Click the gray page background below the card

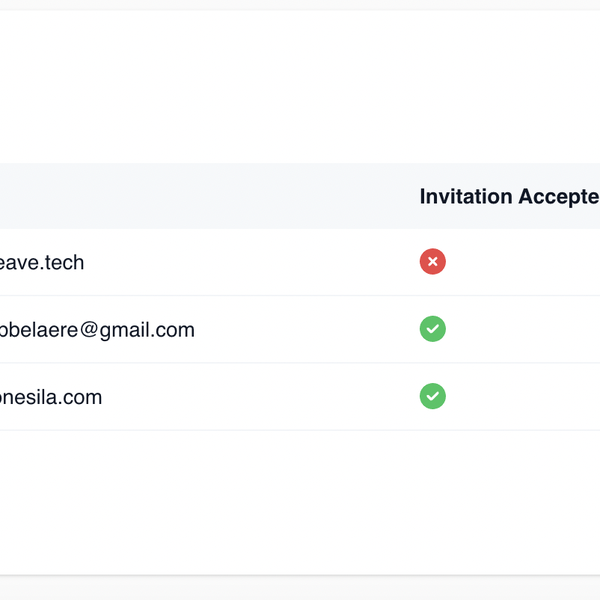[300, 589]
